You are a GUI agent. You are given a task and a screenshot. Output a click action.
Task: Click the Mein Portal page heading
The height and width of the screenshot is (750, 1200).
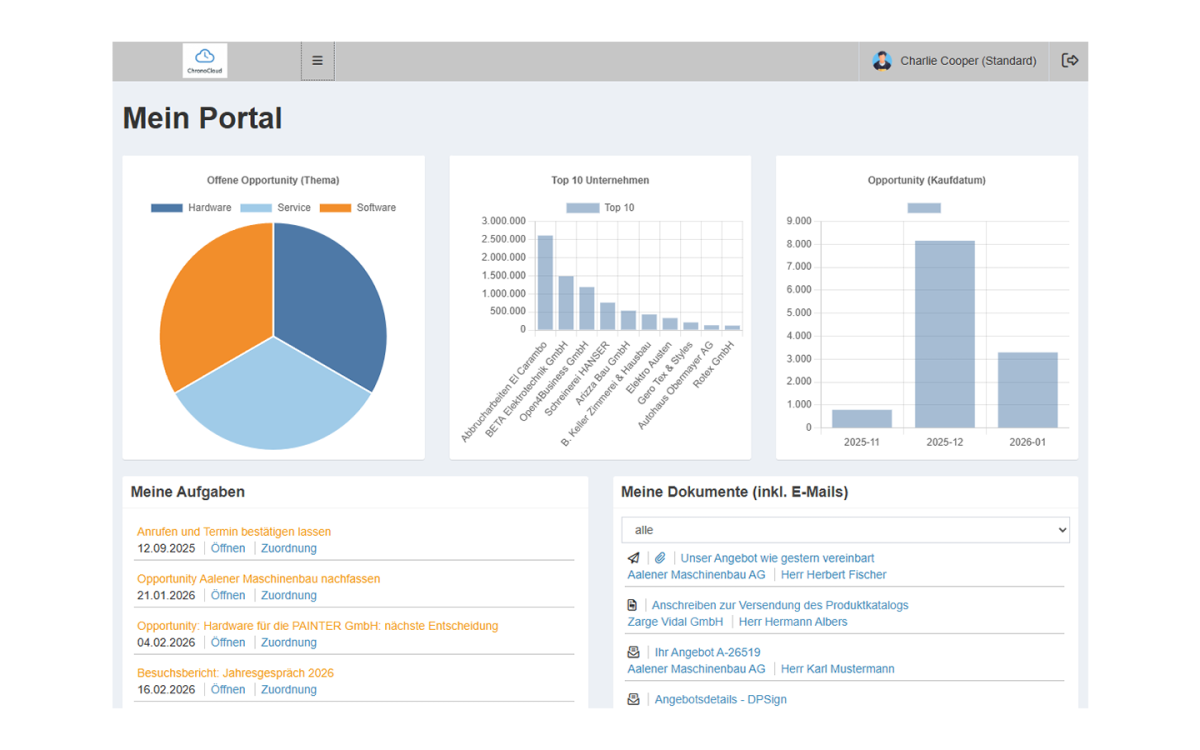pos(202,118)
